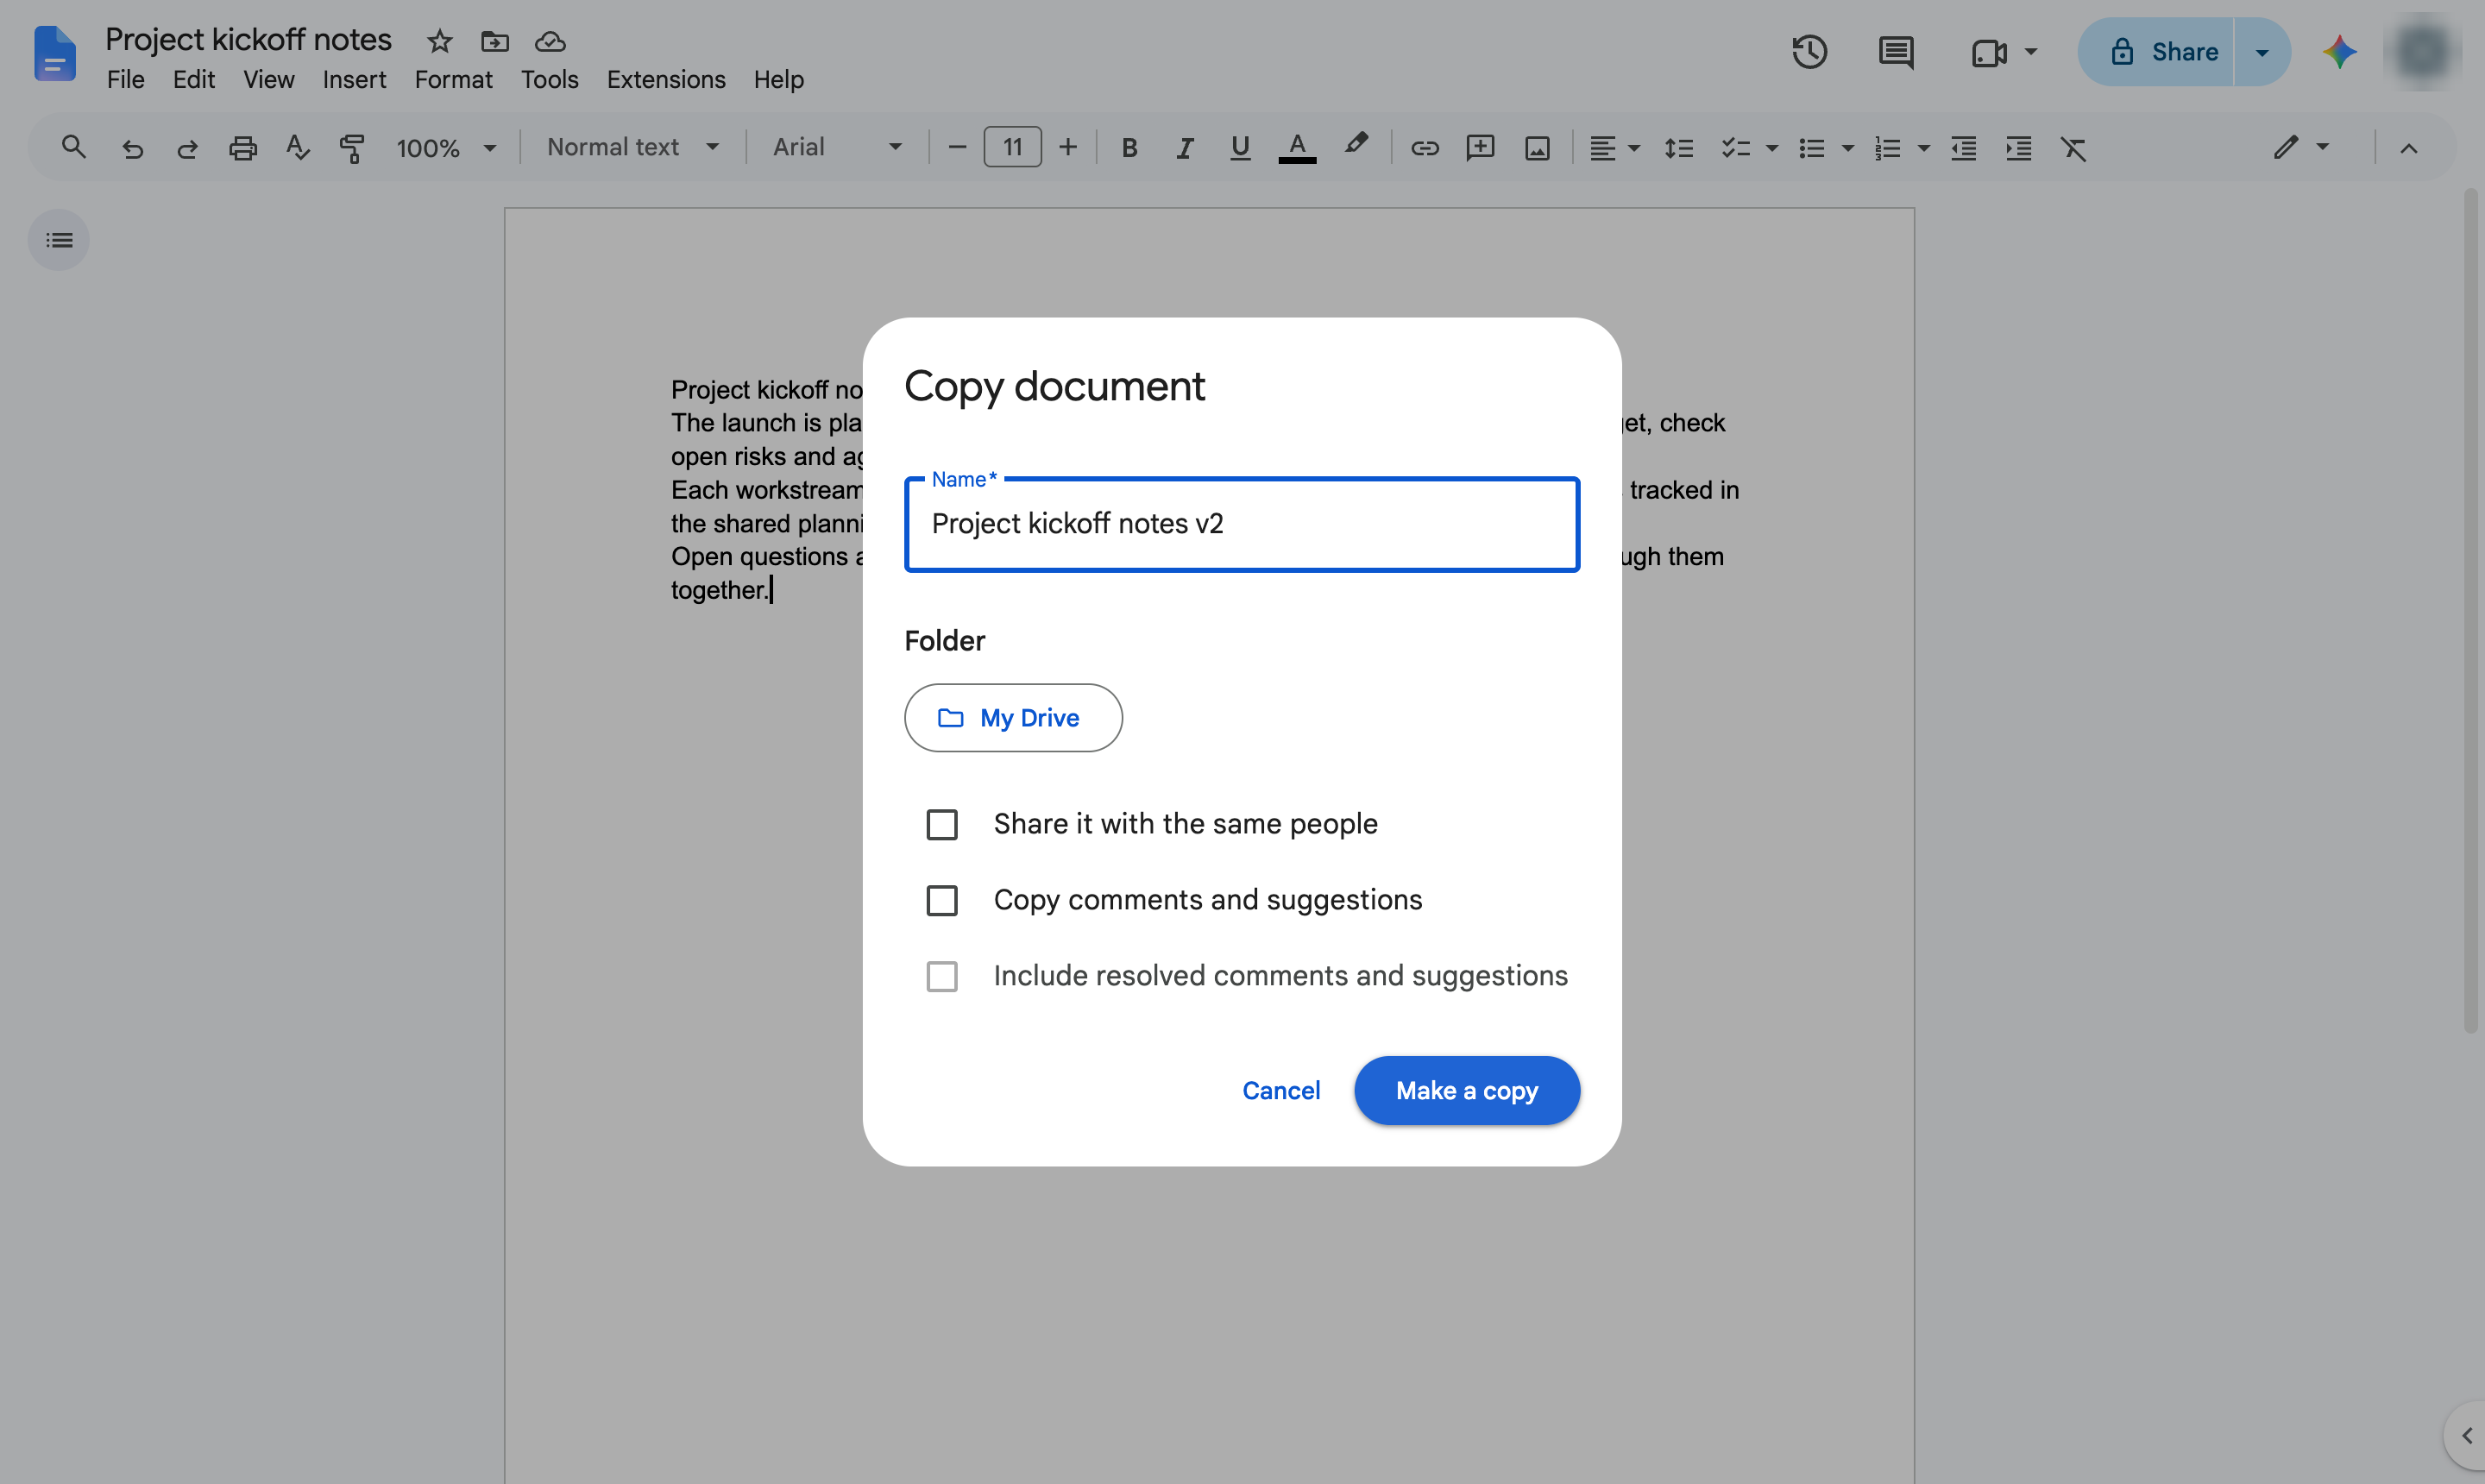Image resolution: width=2485 pixels, height=1484 pixels.
Task: Open the comments panel icon
Action: 1895,52
